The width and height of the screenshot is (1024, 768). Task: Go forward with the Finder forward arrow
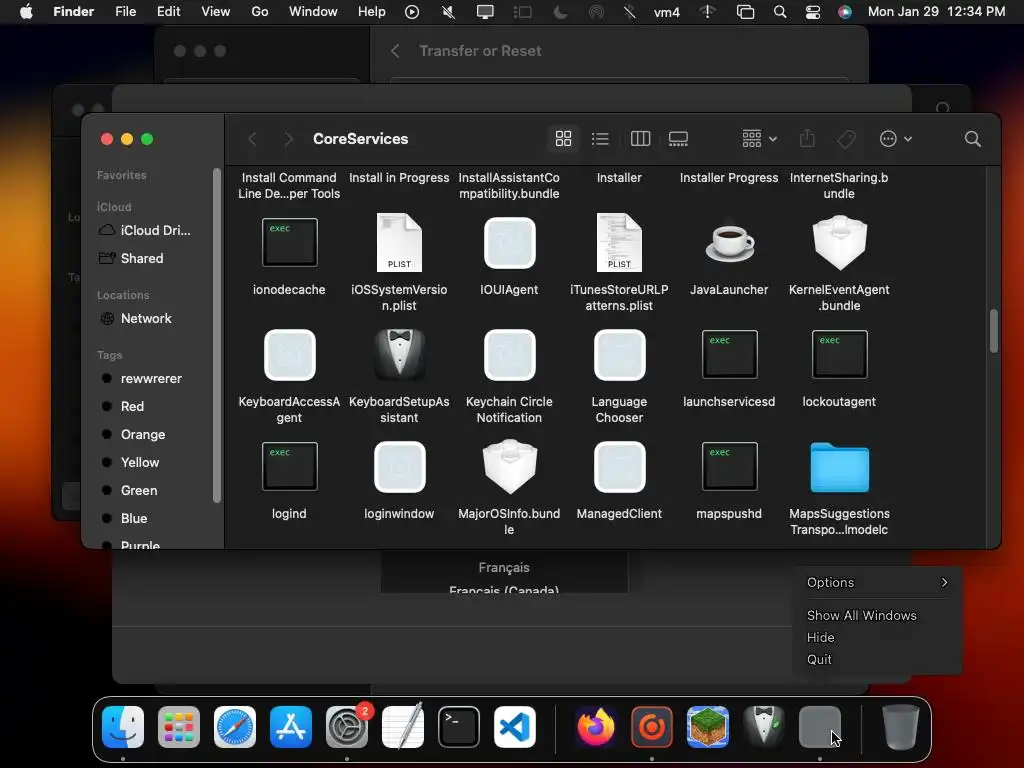(x=288, y=138)
